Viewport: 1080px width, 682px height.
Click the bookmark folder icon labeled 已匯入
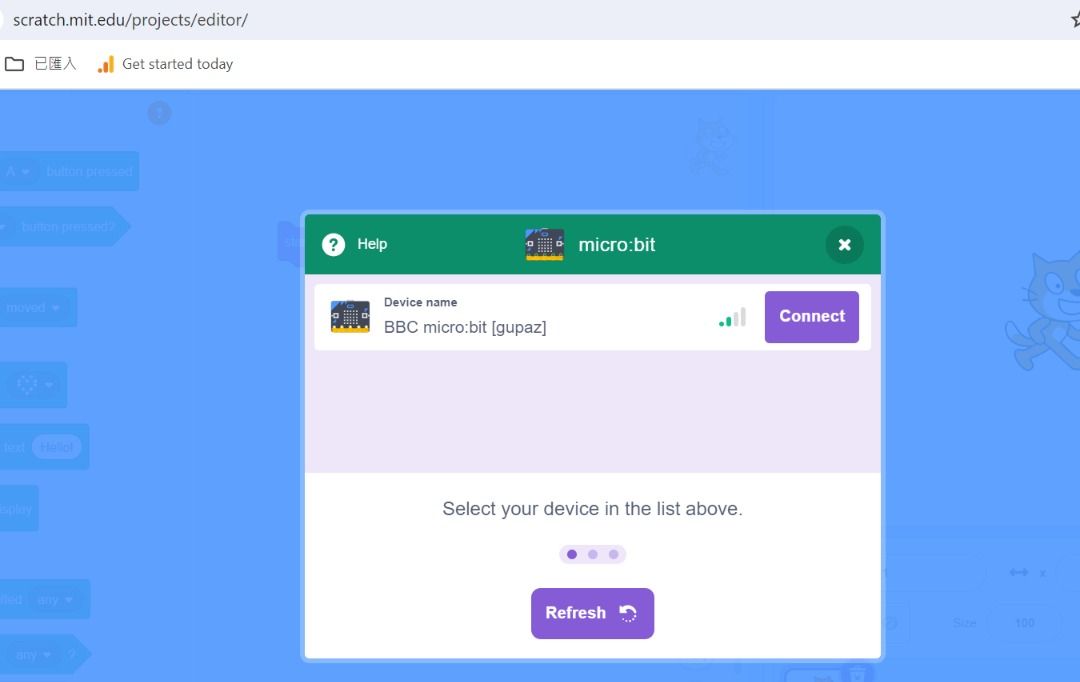[14, 64]
